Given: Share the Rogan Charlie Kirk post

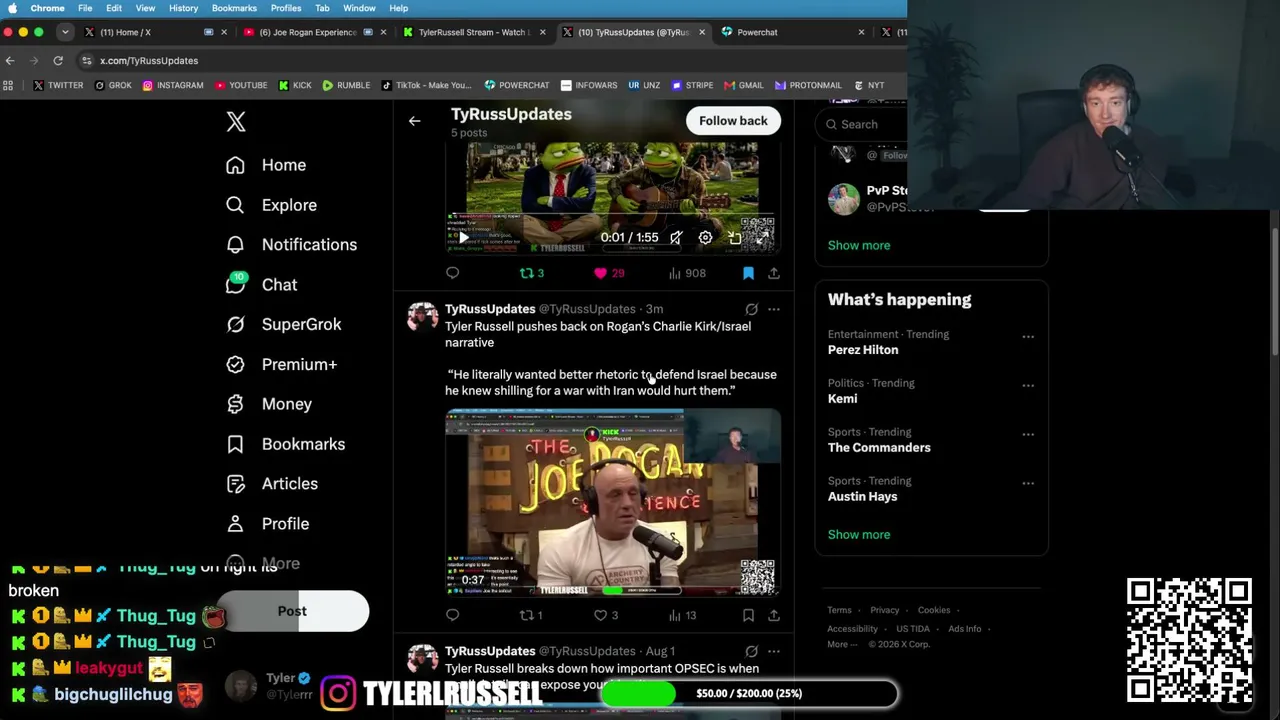Looking at the screenshot, I should tap(773, 615).
